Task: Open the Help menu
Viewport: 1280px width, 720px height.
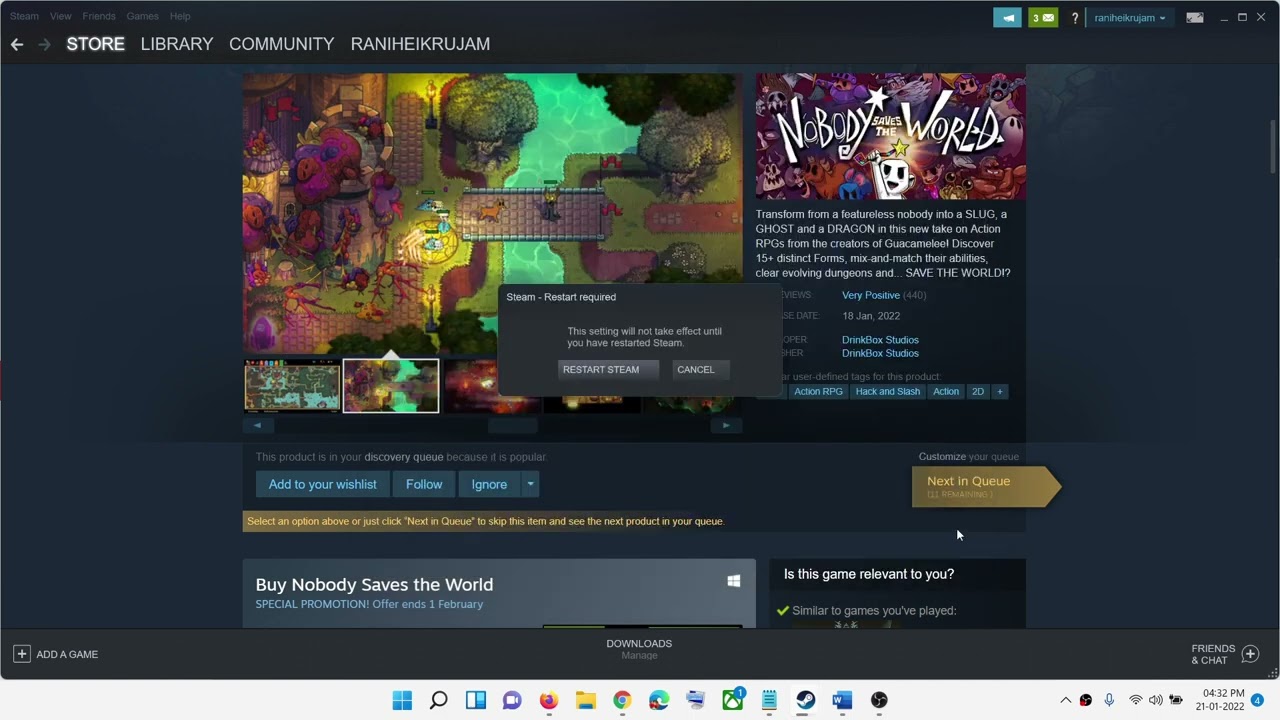Action: 180,16
